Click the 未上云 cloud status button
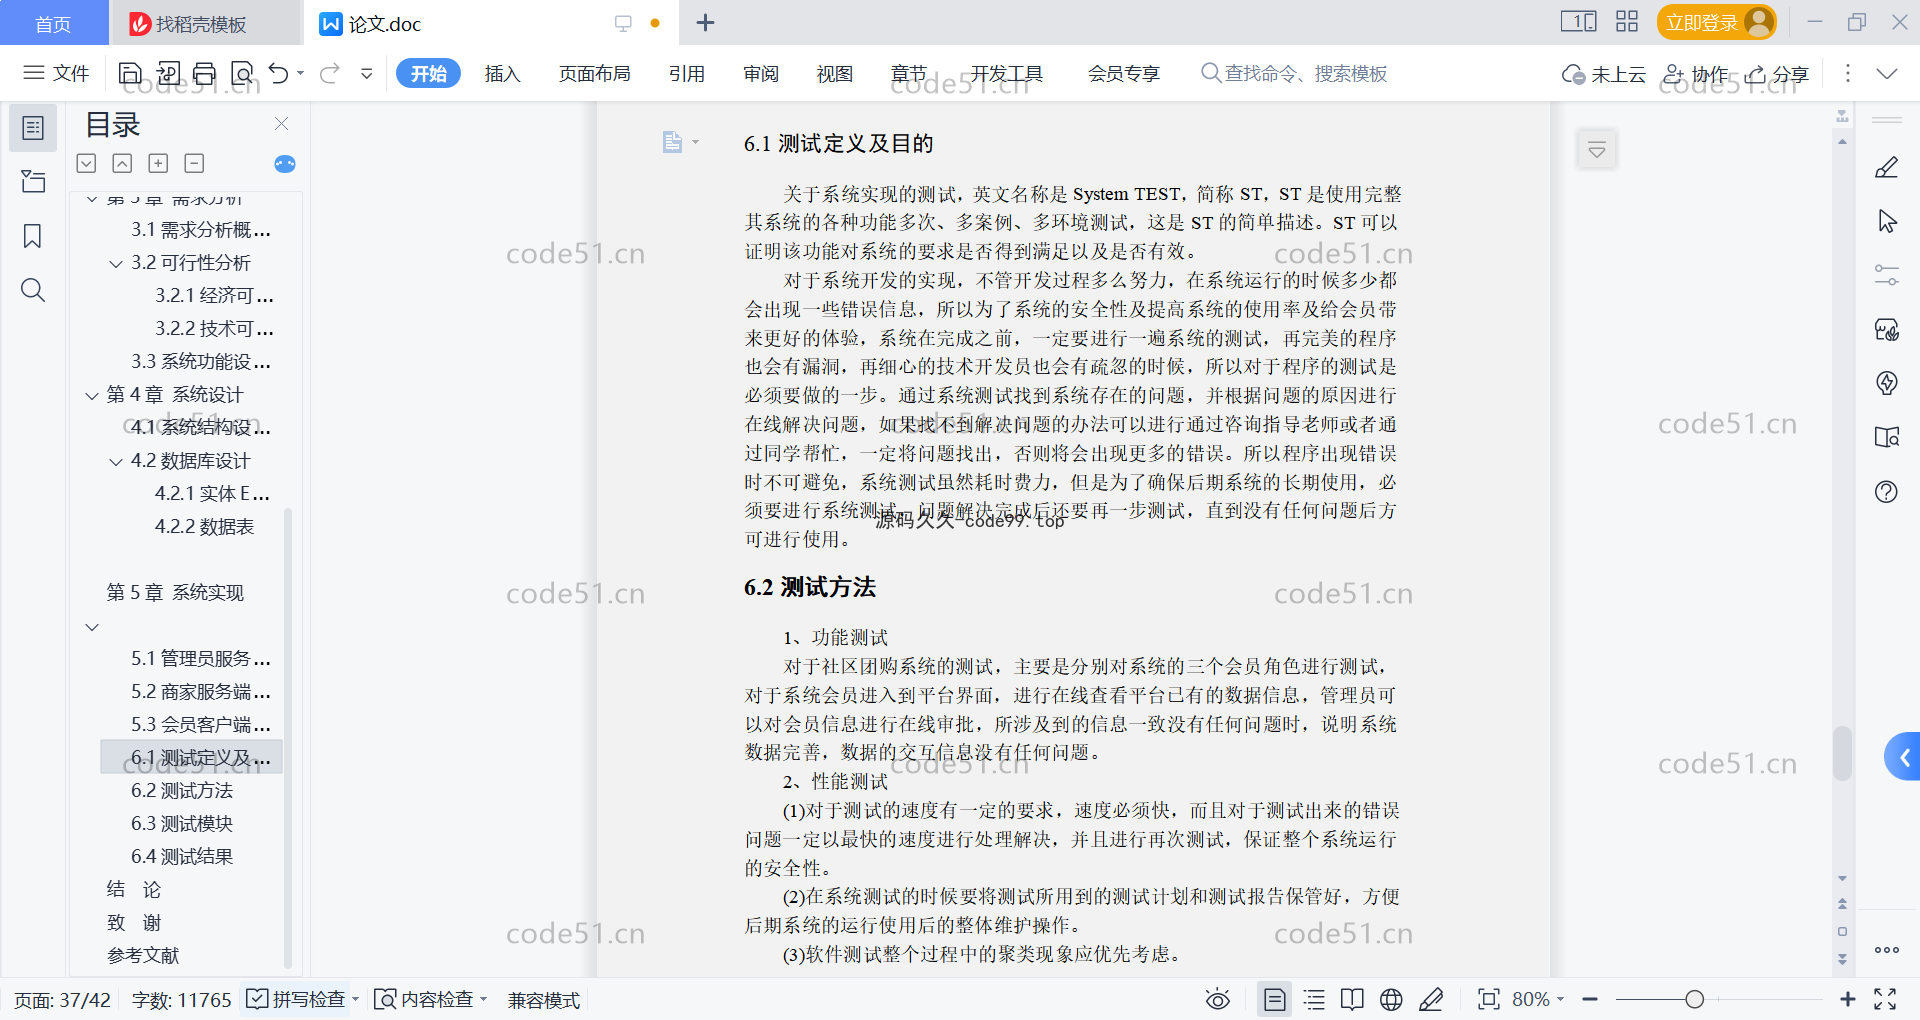Viewport: 1920px width, 1020px height. click(x=1604, y=74)
